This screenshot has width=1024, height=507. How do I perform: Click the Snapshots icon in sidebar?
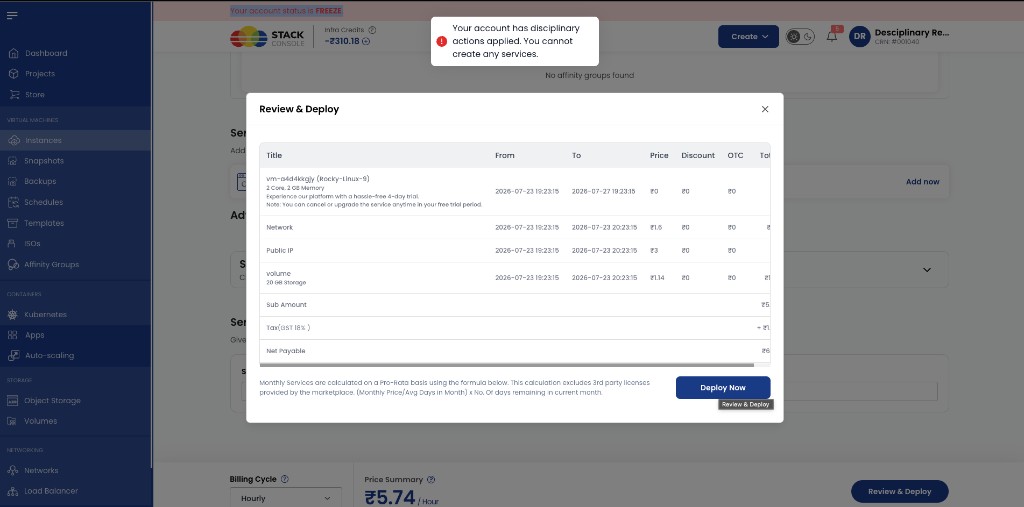click(x=12, y=161)
